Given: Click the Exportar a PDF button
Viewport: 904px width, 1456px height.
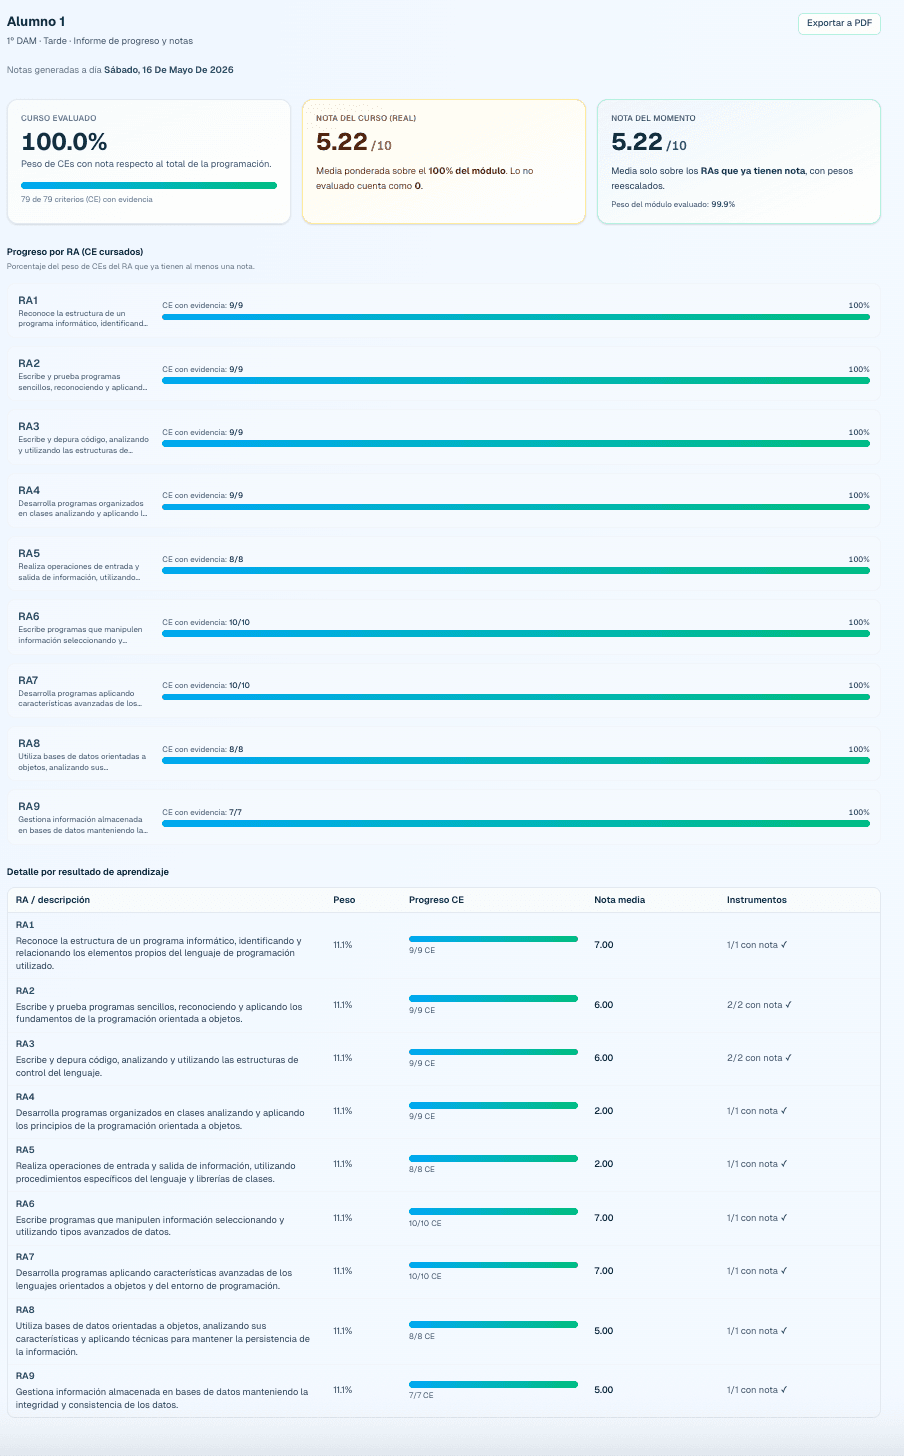Looking at the screenshot, I should (x=839, y=23).
